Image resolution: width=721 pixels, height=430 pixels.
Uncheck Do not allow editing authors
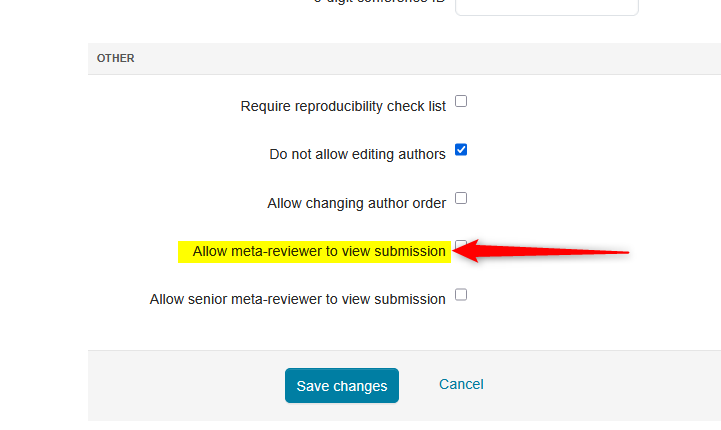461,150
